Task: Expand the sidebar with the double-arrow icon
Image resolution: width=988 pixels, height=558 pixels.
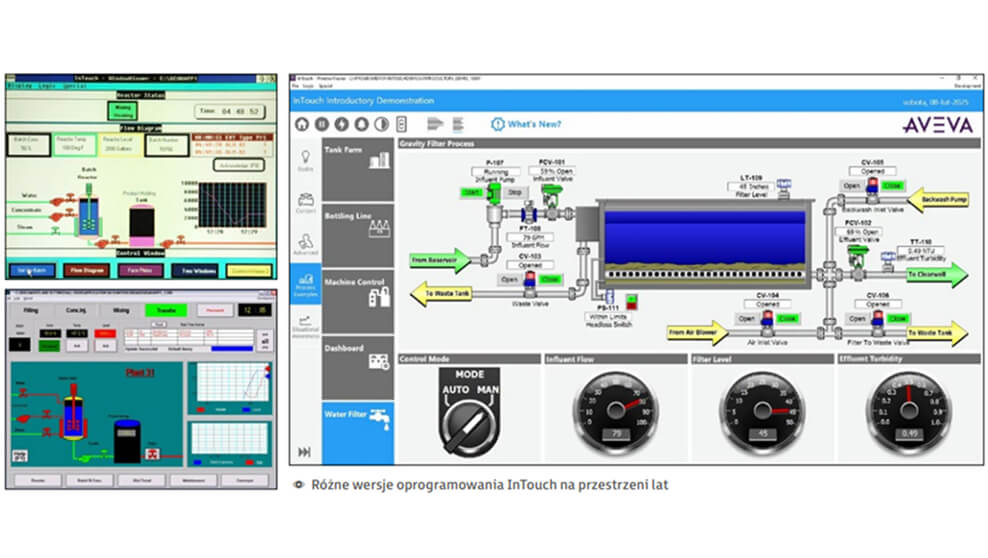Action: tap(305, 452)
